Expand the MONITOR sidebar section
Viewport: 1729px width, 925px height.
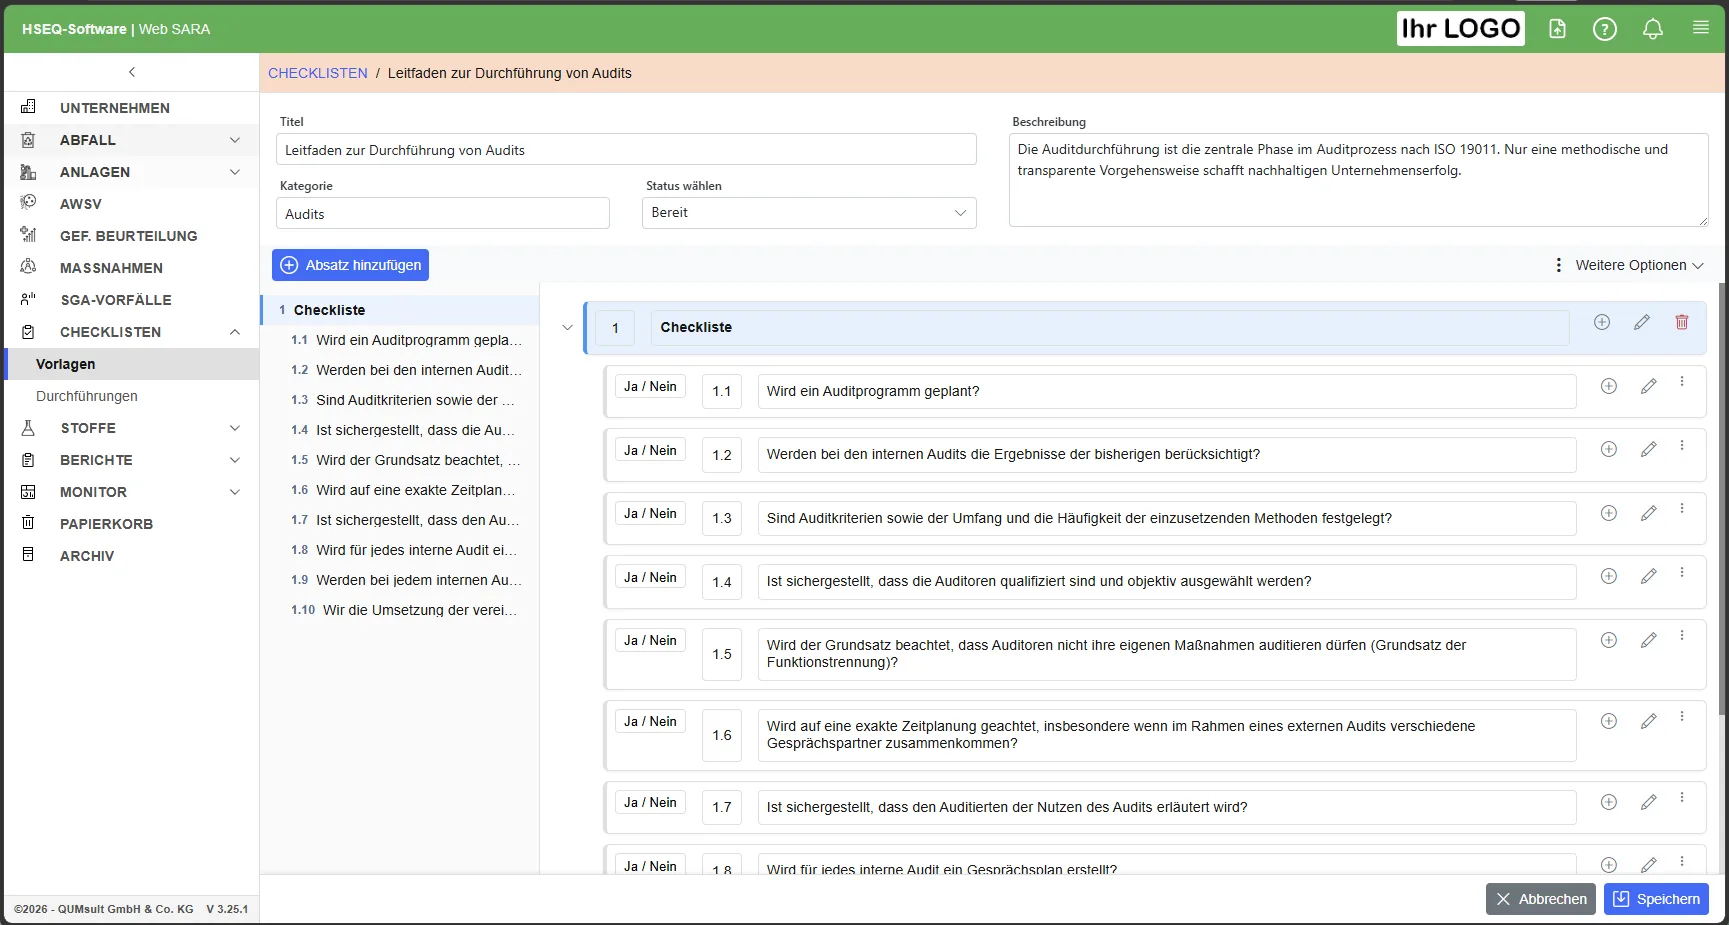235,492
